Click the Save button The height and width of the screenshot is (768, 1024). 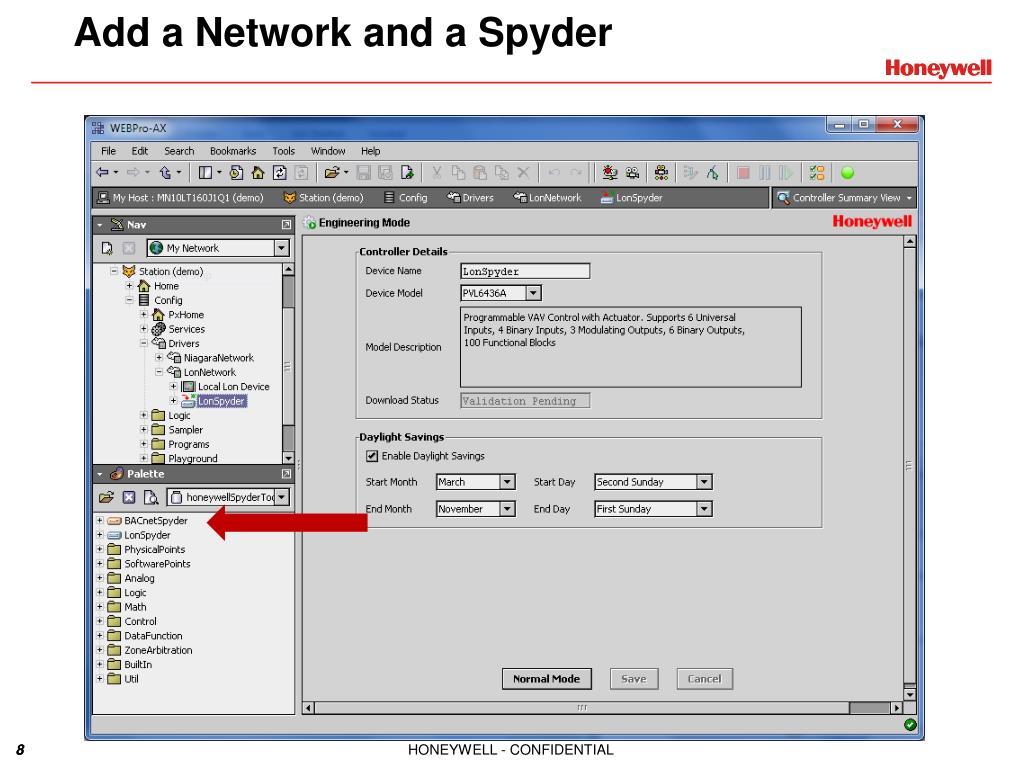click(x=633, y=679)
